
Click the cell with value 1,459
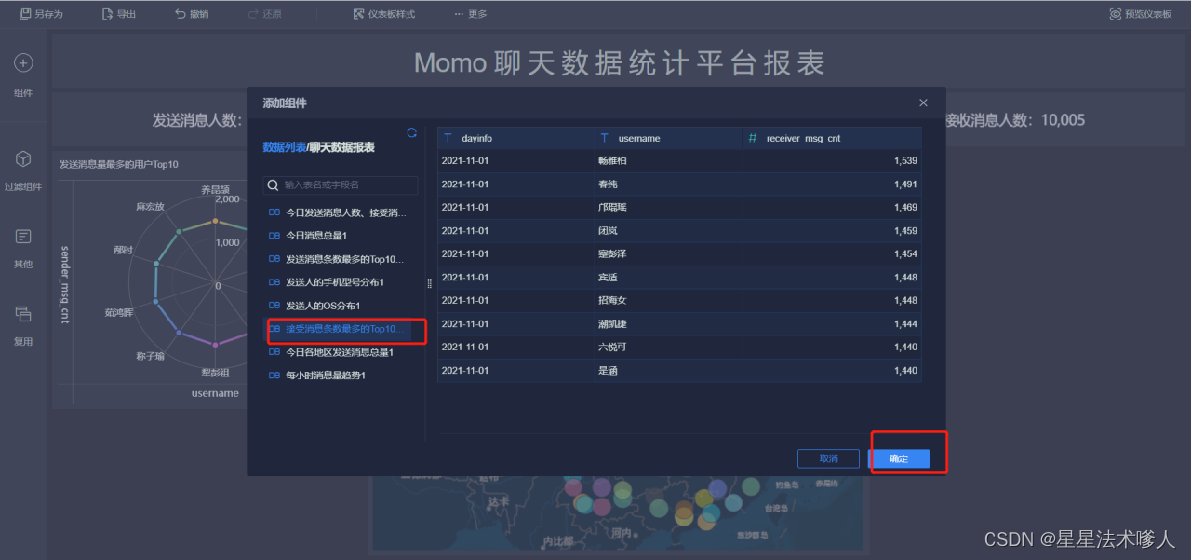[832, 230]
